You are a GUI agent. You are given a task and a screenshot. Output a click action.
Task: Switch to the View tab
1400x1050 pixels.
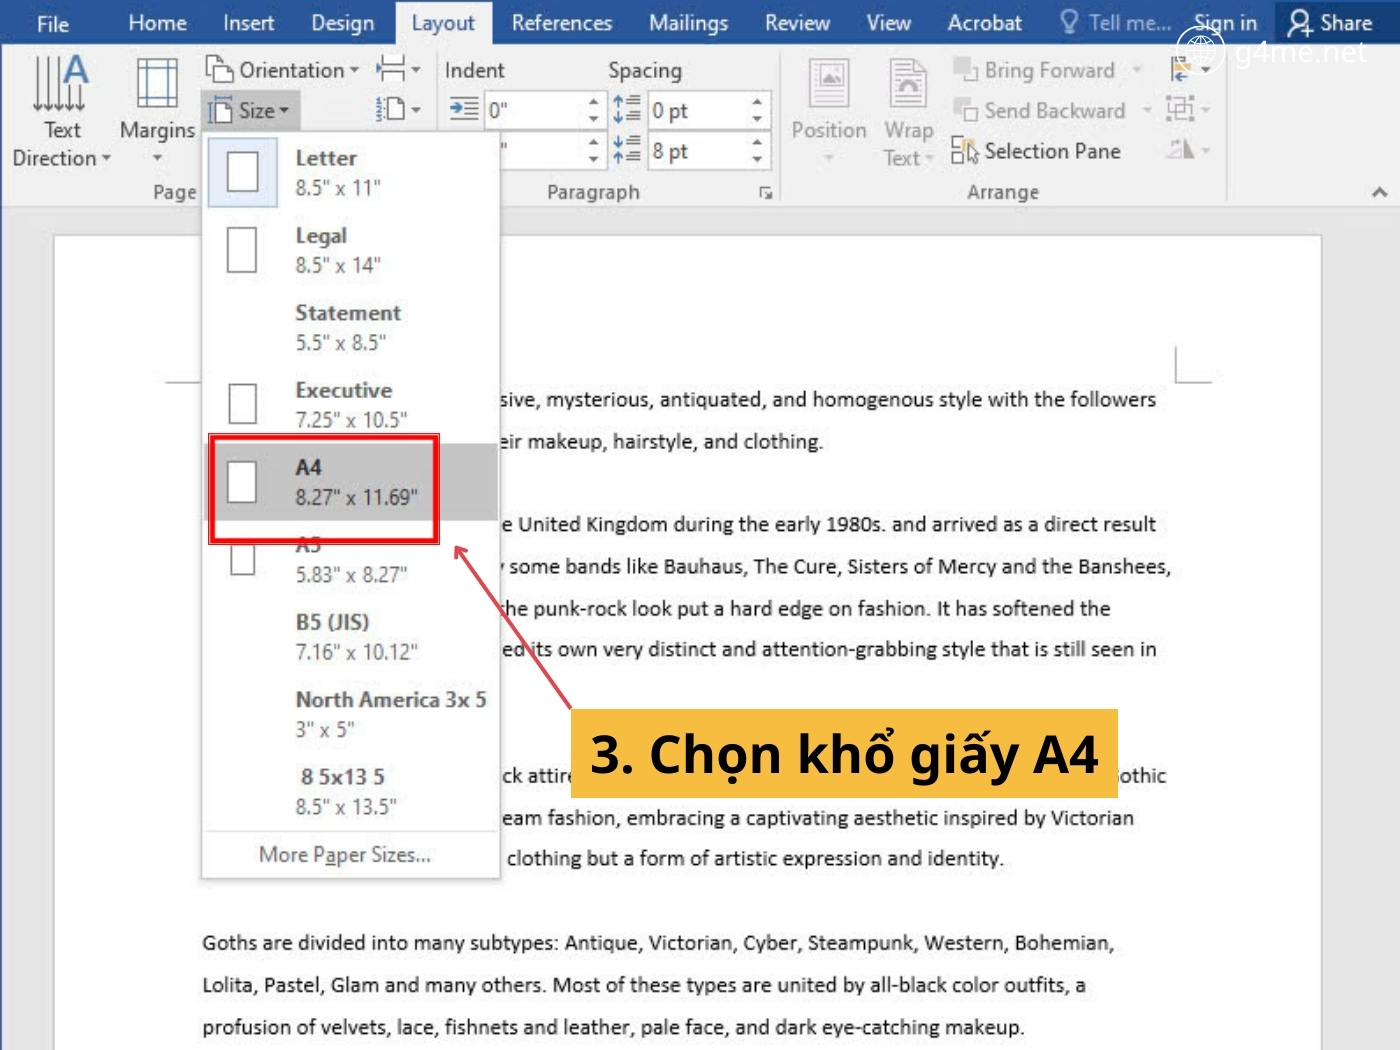click(x=888, y=23)
